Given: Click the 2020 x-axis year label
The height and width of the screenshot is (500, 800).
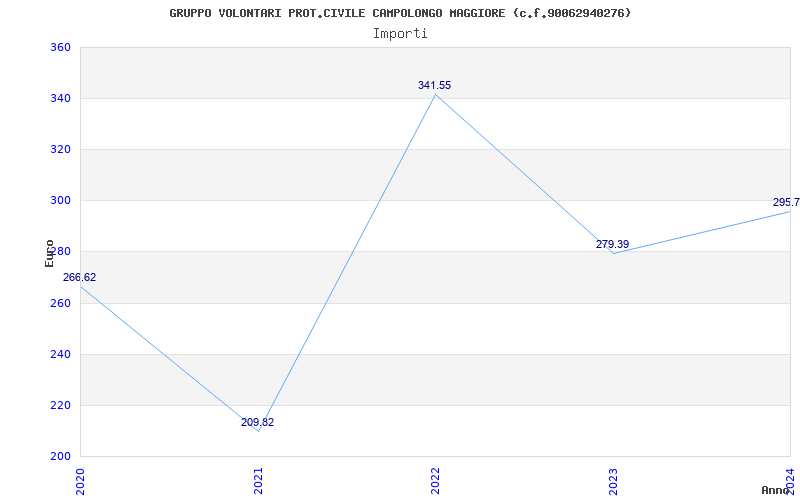Looking at the screenshot, I should pyautogui.click(x=81, y=481).
